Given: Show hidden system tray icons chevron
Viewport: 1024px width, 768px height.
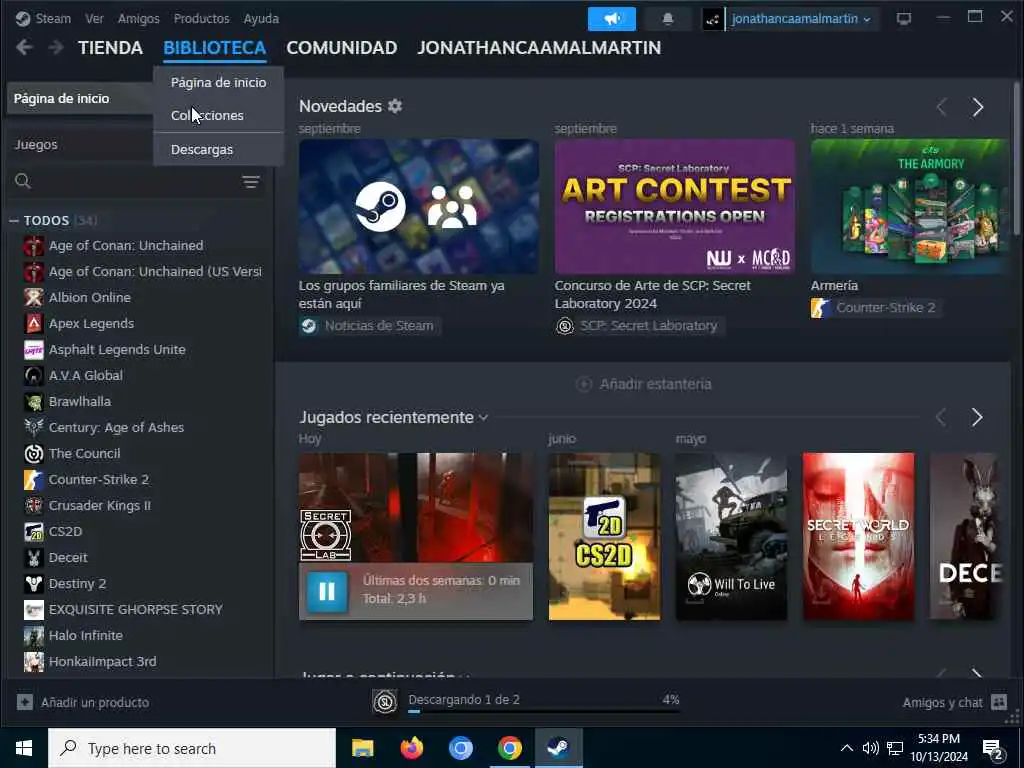Looking at the screenshot, I should click(846, 748).
